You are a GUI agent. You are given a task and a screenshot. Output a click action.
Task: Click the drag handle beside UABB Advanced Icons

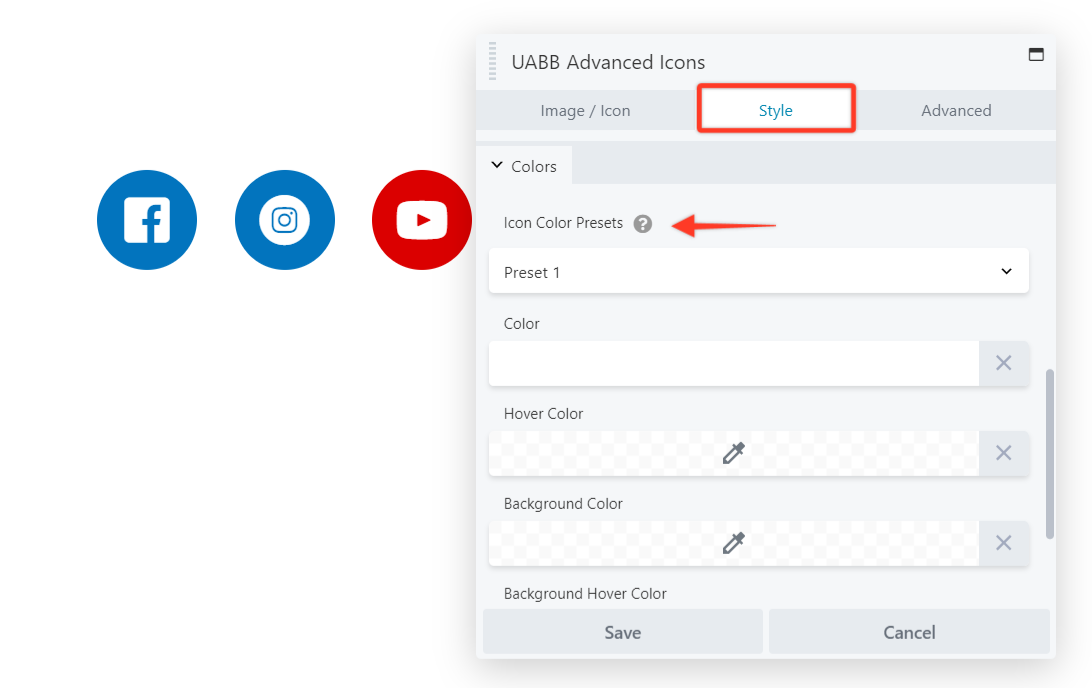[x=491, y=61]
